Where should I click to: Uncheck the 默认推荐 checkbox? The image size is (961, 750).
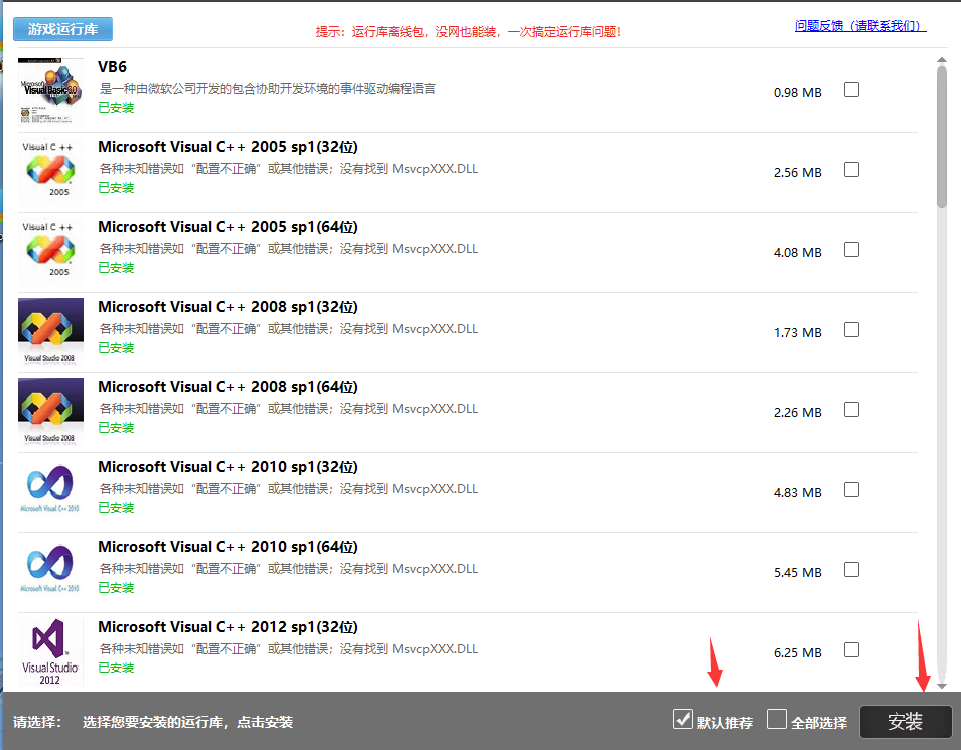(x=684, y=719)
